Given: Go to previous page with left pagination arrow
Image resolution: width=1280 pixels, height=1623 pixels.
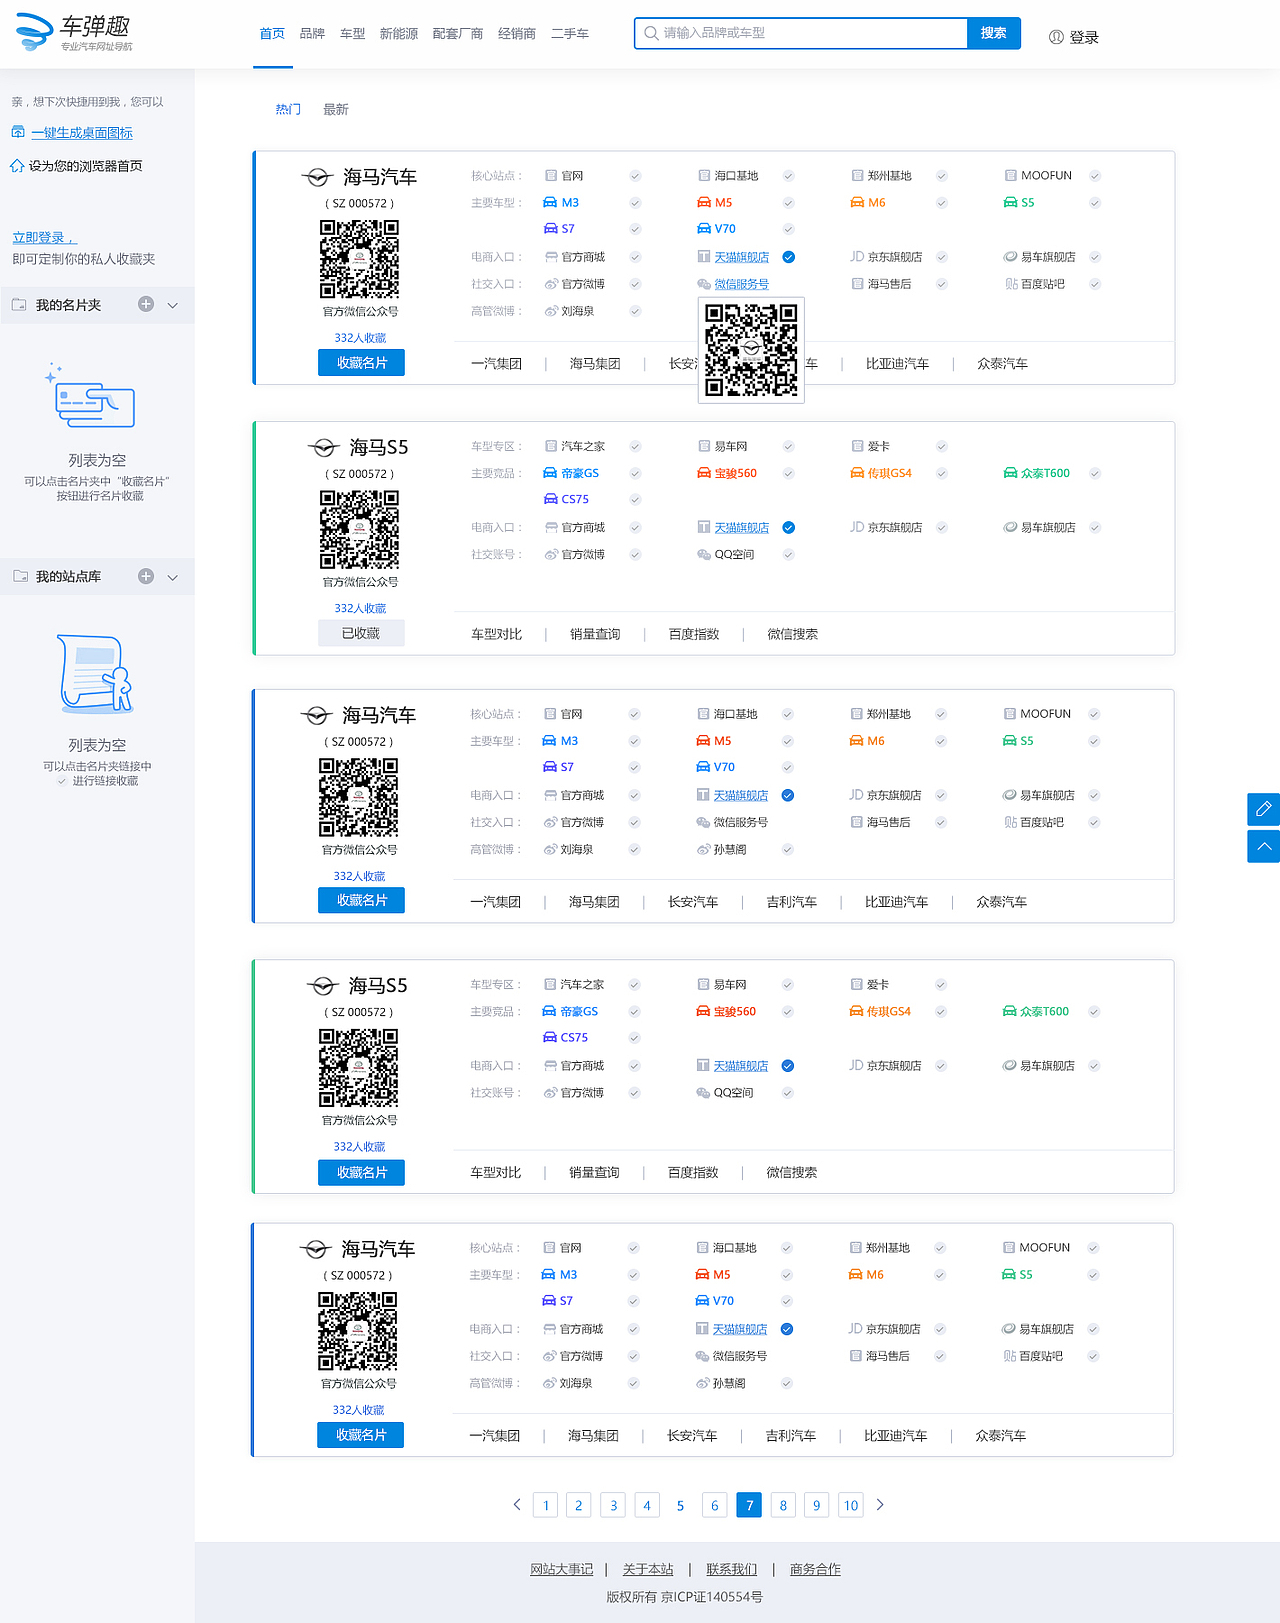Looking at the screenshot, I should pyautogui.click(x=517, y=1505).
